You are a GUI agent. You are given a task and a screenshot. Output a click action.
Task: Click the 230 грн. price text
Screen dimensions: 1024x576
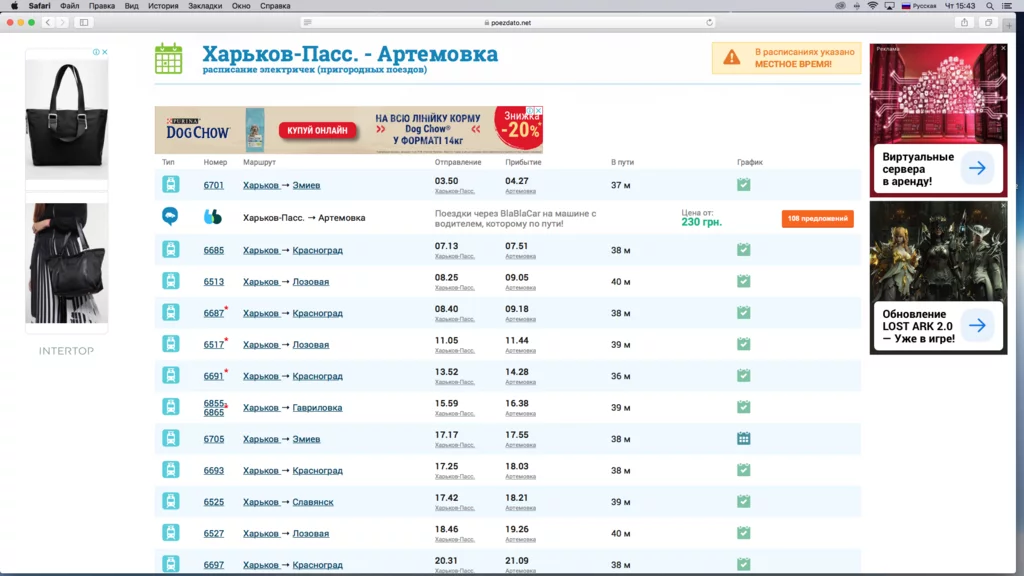(701, 222)
